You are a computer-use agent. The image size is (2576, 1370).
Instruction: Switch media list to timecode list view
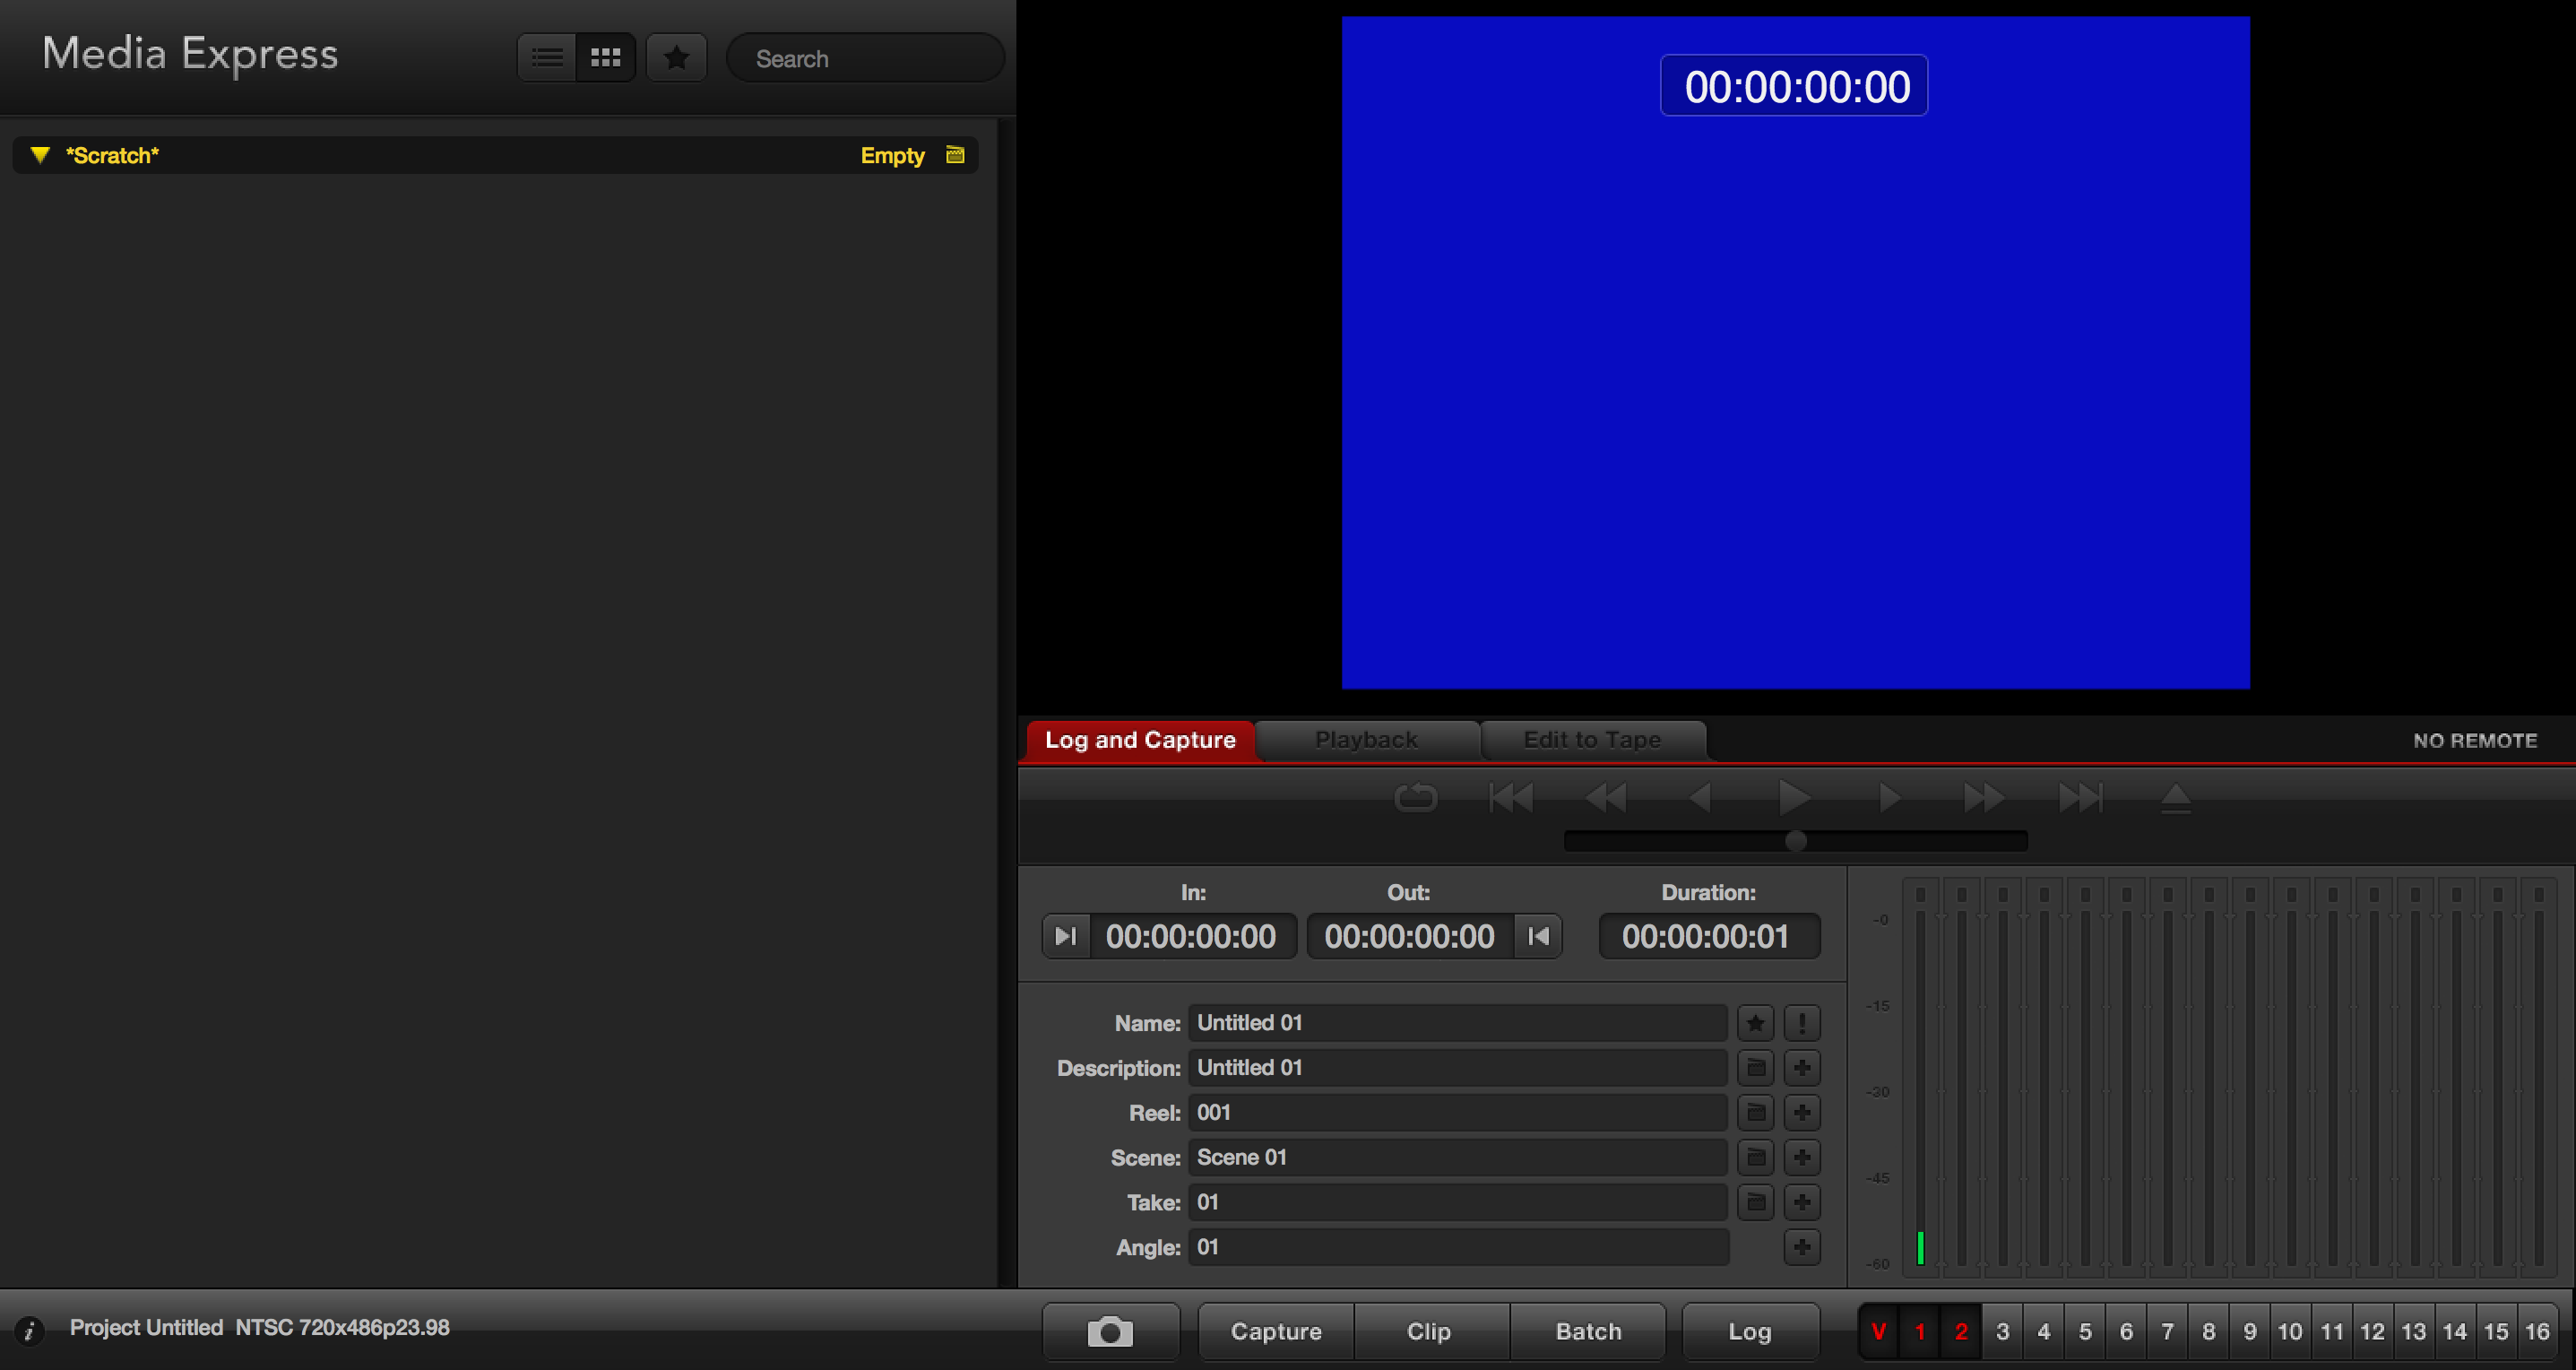[x=547, y=58]
